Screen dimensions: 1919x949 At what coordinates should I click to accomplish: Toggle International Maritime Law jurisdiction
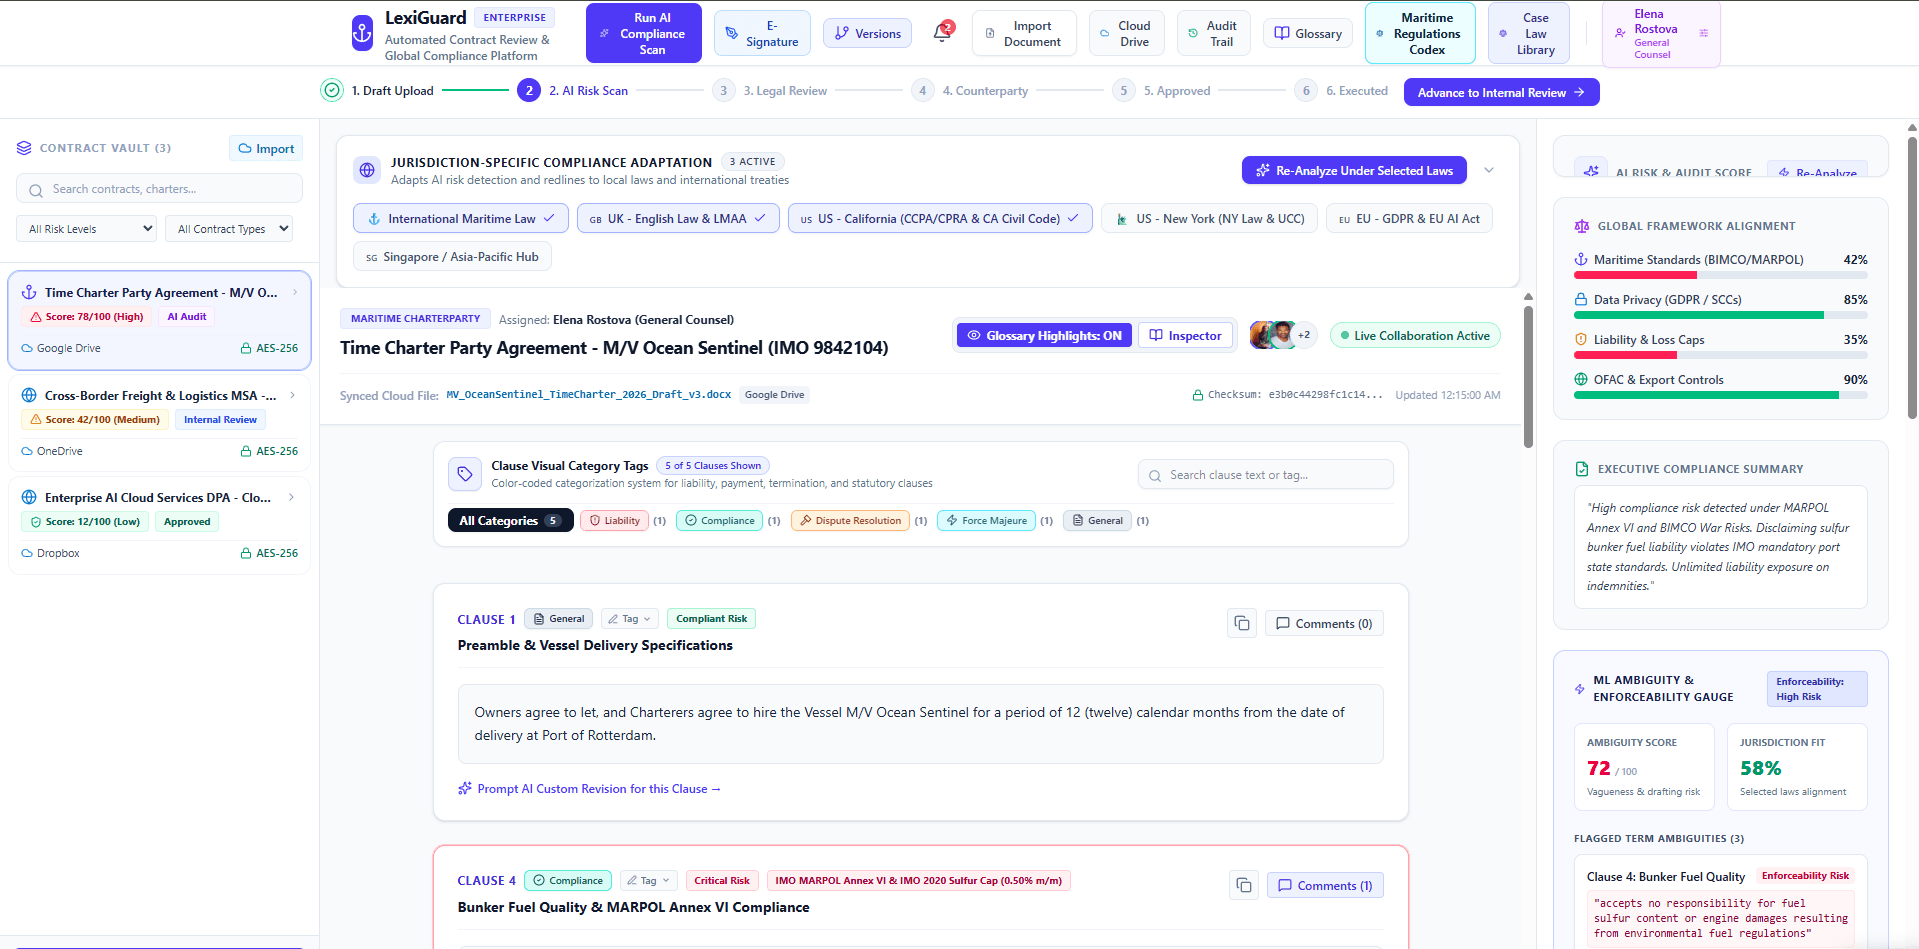tap(461, 218)
